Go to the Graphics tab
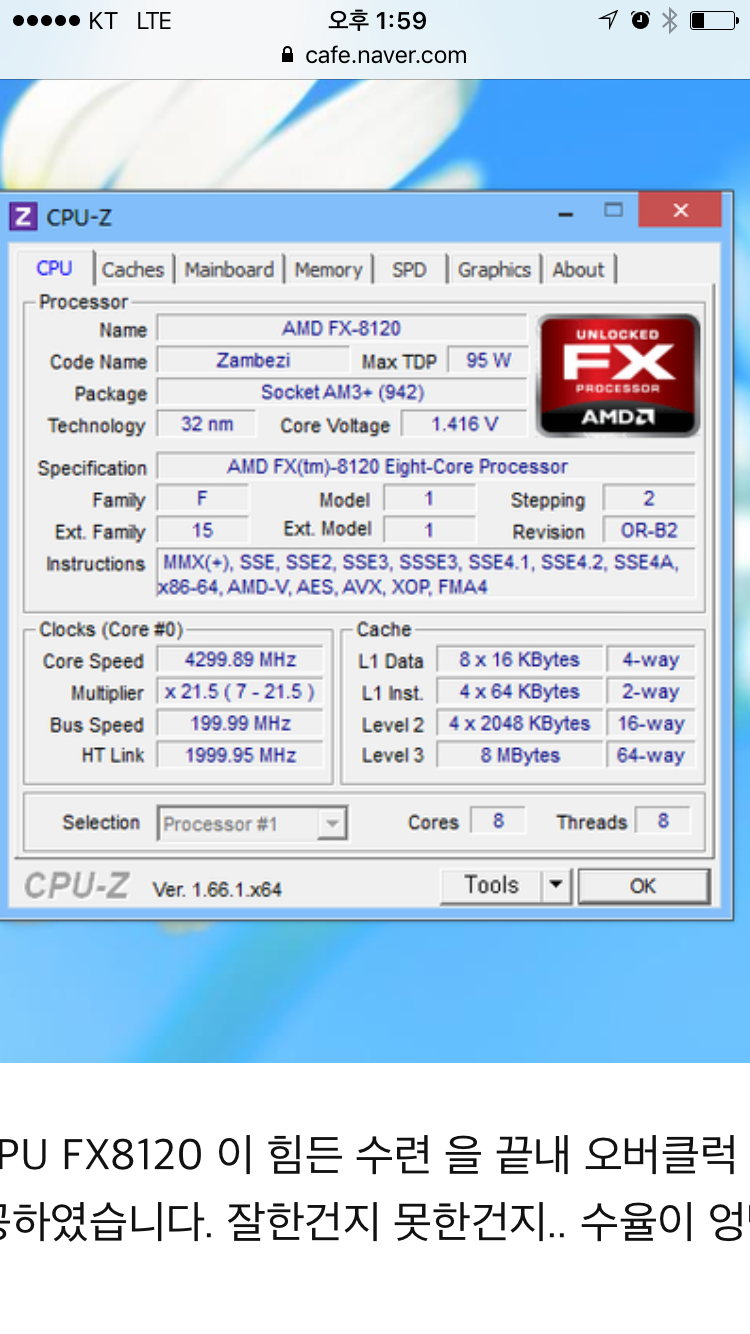750x1334 pixels. point(494,270)
